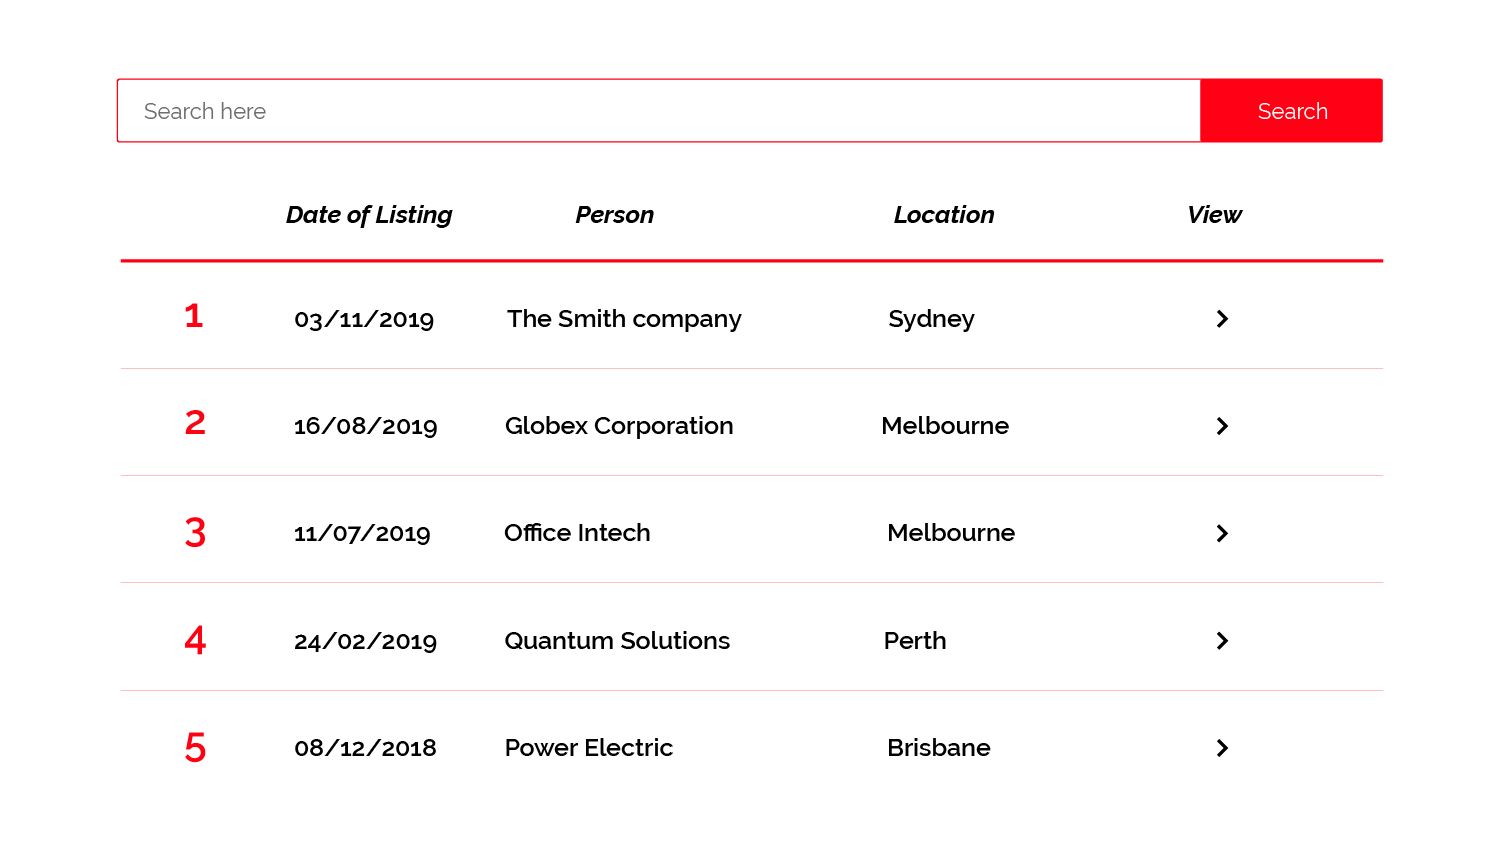1501x844 pixels.
Task: Click the red Search button
Action: 1291,111
